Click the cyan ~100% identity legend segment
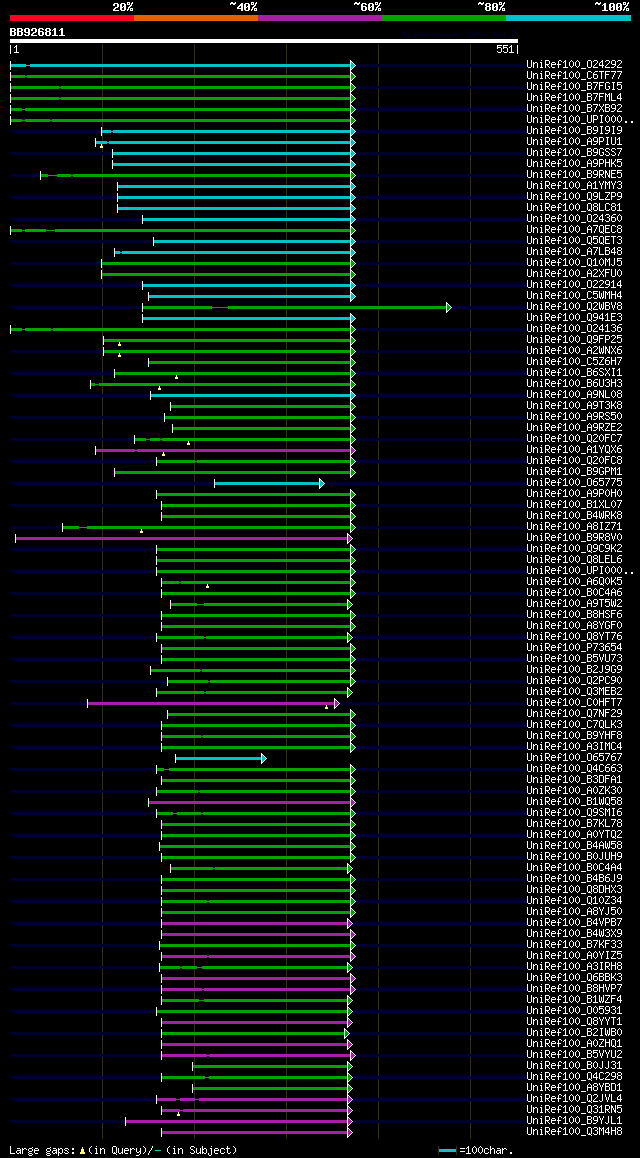Viewport: 640px width, 1158px height. pyautogui.click(x=568, y=17)
